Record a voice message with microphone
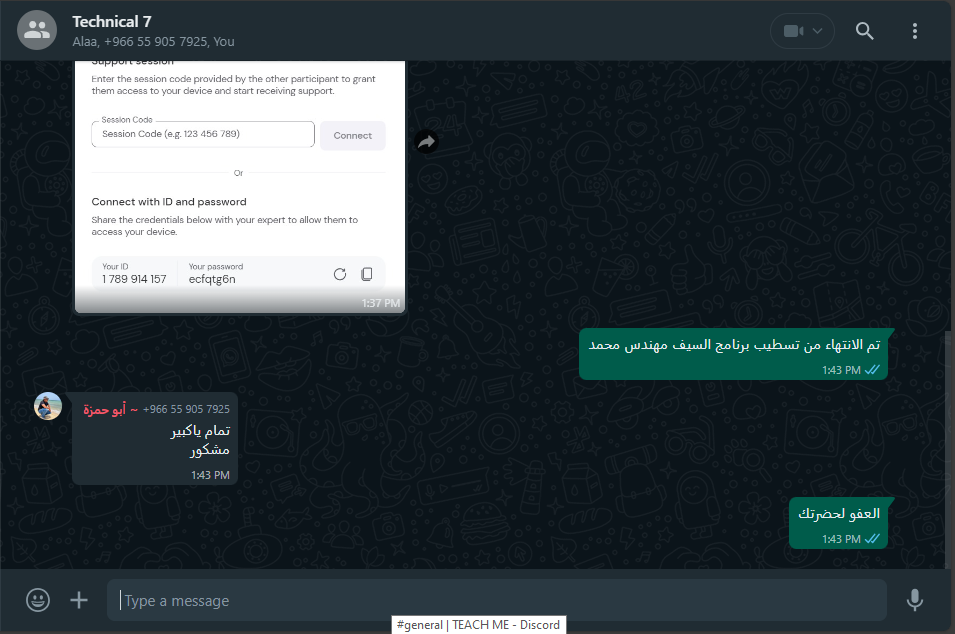The height and width of the screenshot is (634, 955). pos(914,600)
